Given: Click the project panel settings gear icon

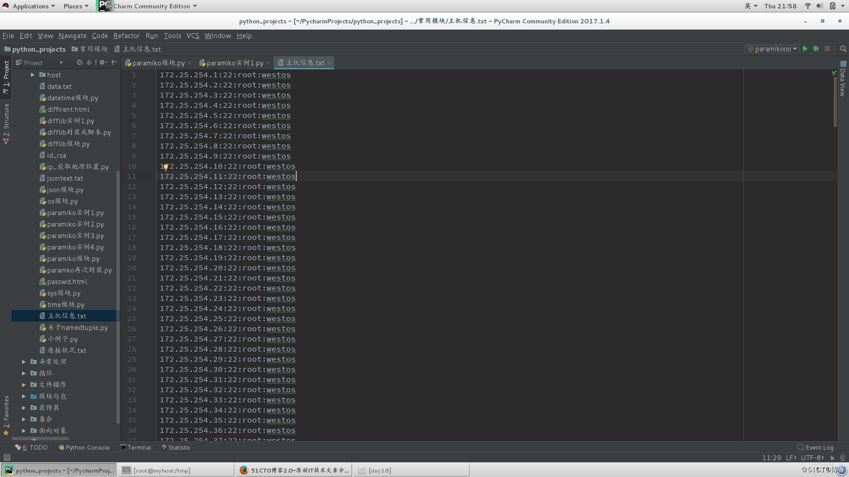Looking at the screenshot, I should click(x=102, y=62).
